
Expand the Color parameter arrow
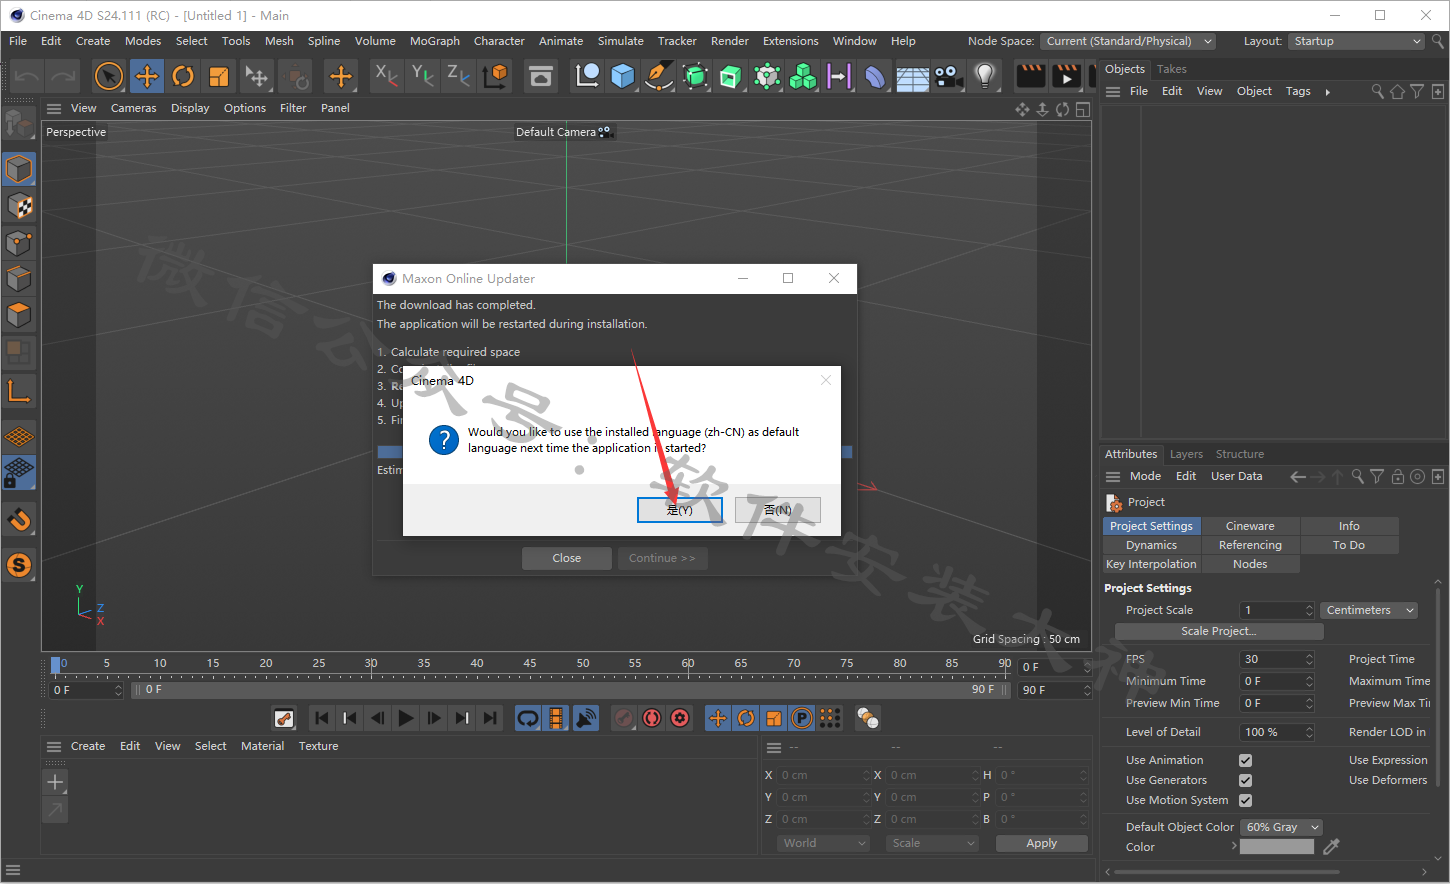pos(1234,846)
